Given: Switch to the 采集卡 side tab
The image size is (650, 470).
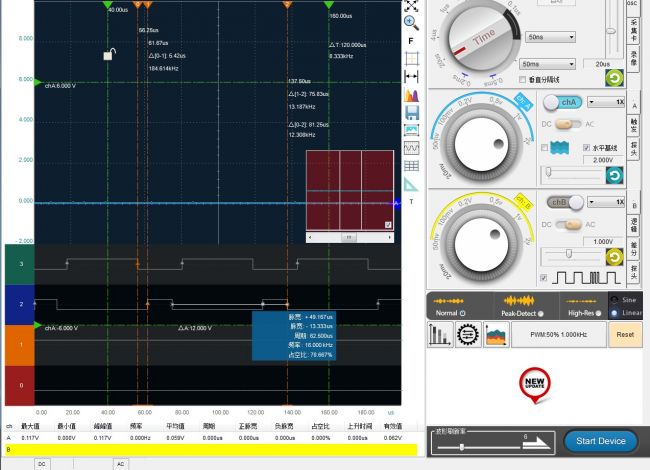Looking at the screenshot, I should 633,31.
